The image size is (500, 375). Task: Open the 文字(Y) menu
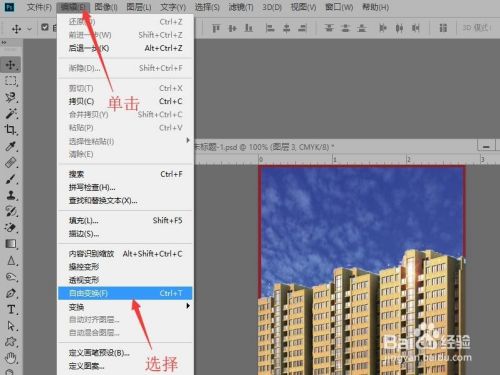tap(173, 7)
